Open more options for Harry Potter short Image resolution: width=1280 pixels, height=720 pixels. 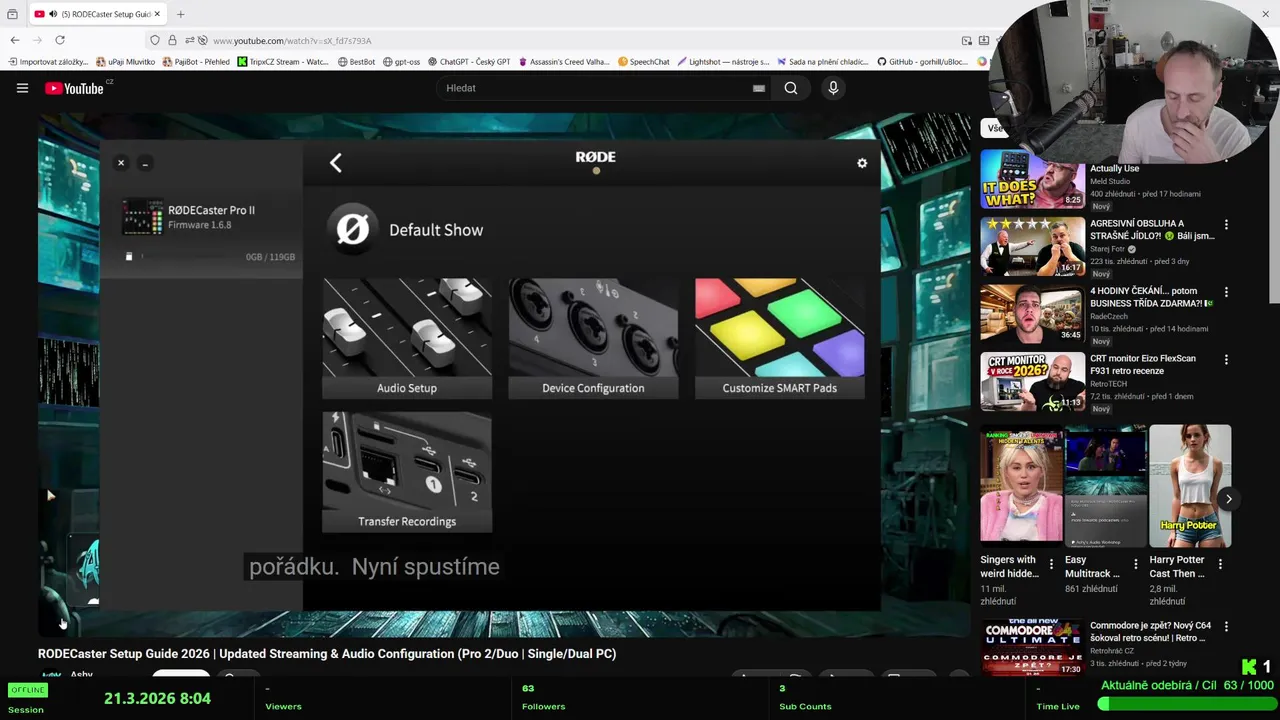pos(1220,564)
